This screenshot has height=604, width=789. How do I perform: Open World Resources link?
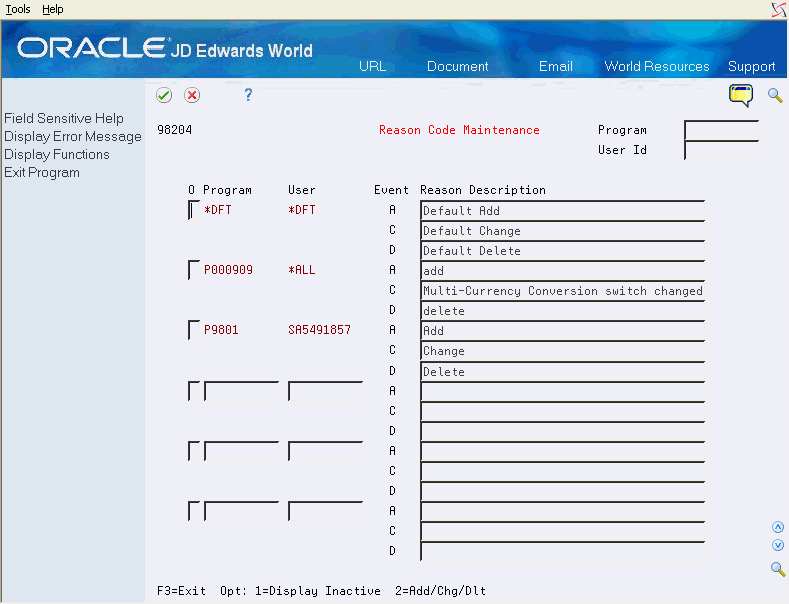pyautogui.click(x=657, y=66)
